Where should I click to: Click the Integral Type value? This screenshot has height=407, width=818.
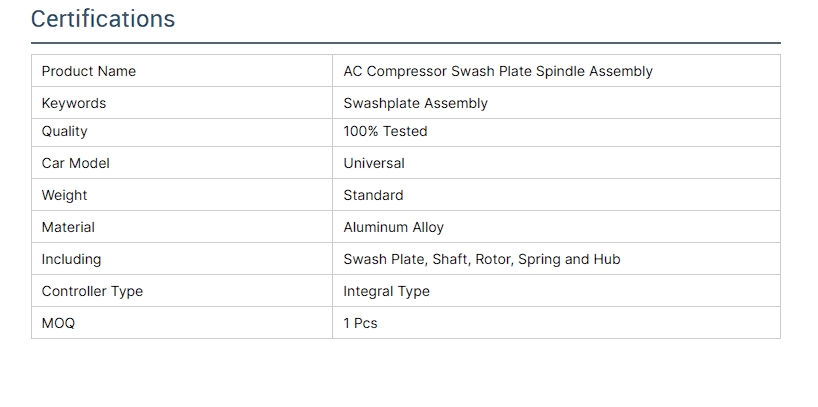tap(386, 291)
